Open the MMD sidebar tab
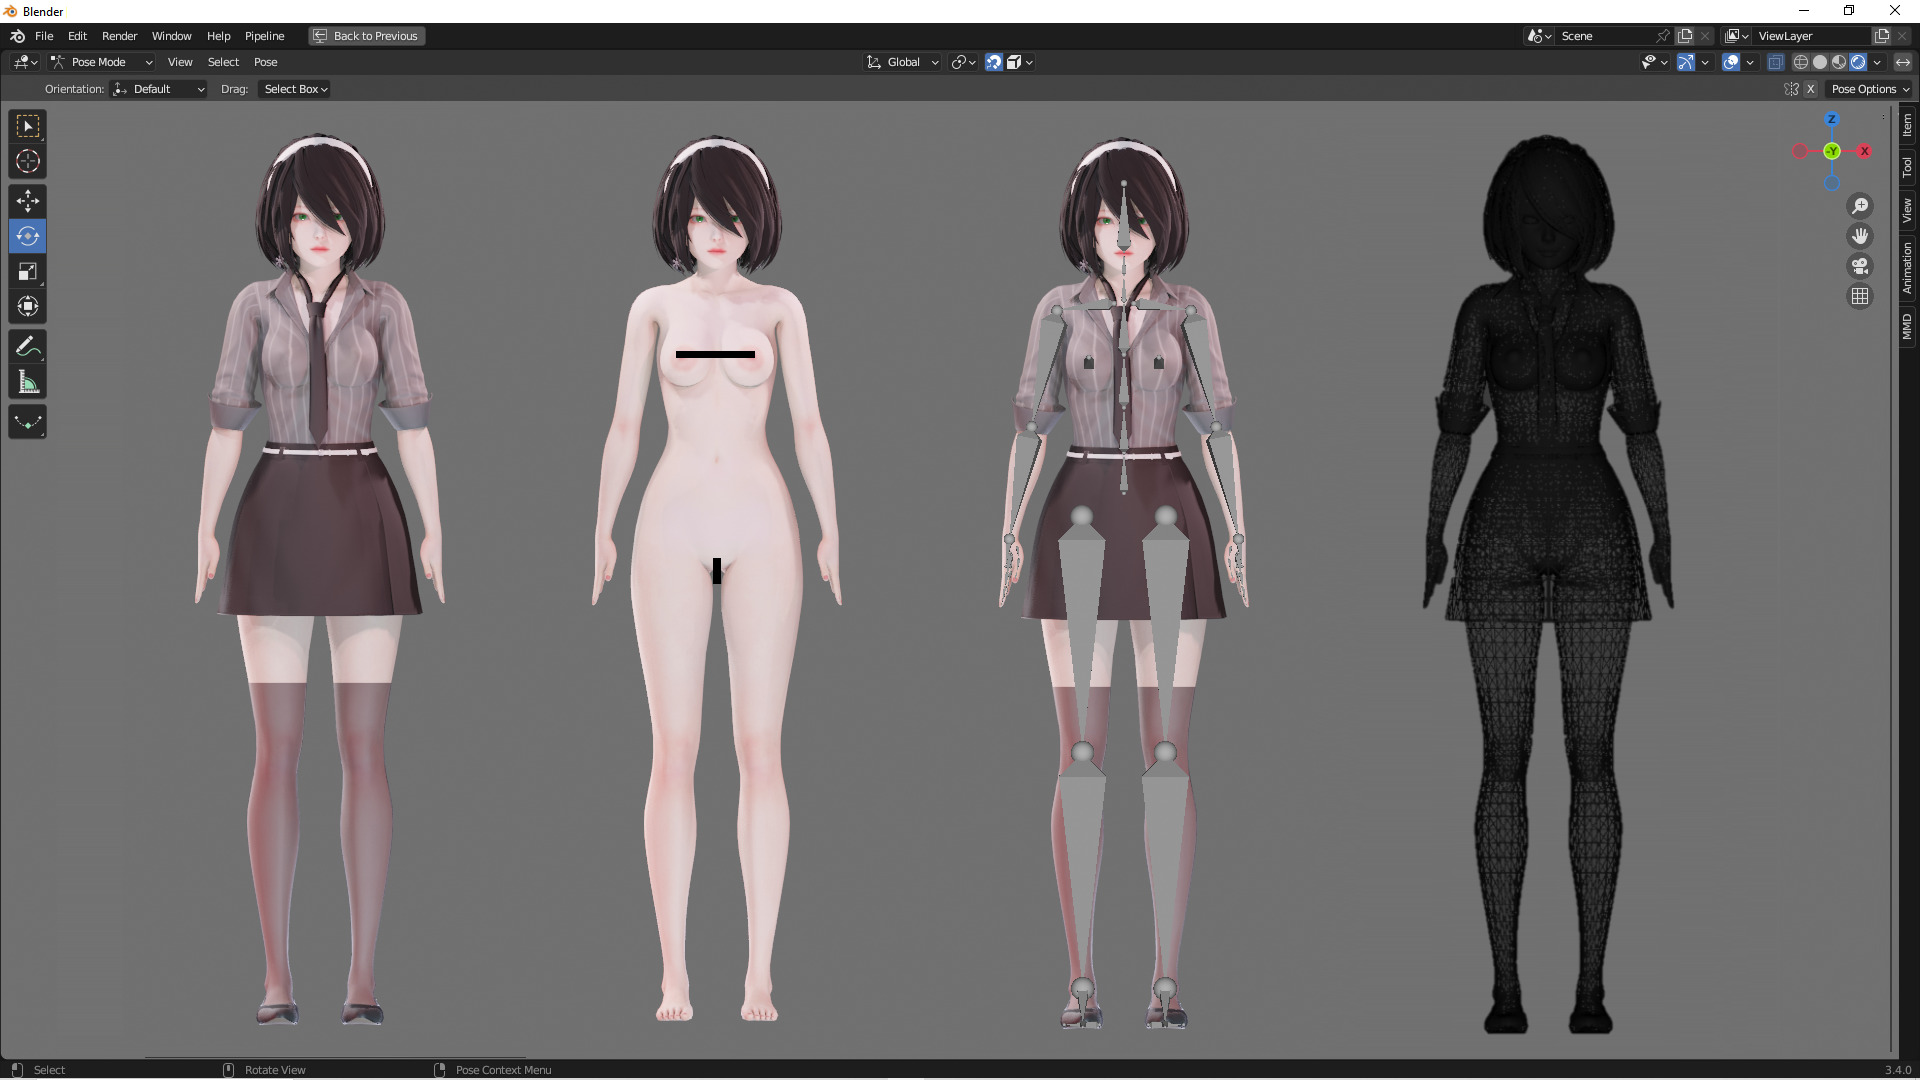1920x1080 pixels. pos(1907,326)
